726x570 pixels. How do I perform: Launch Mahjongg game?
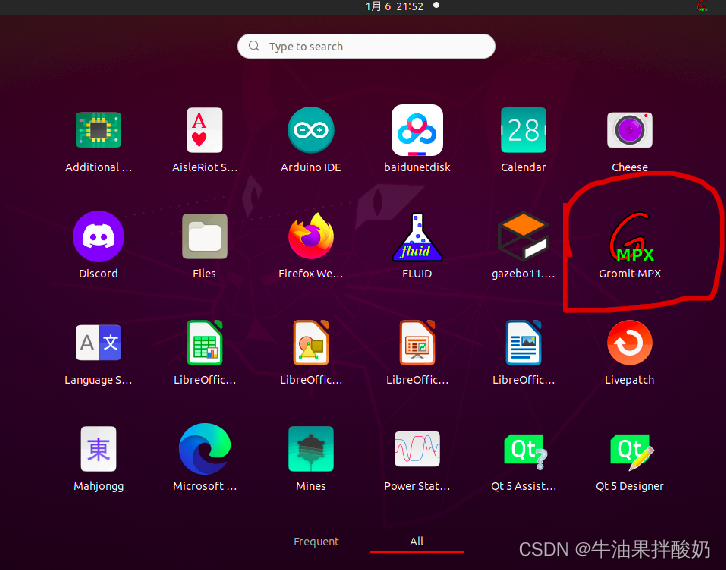(98, 449)
